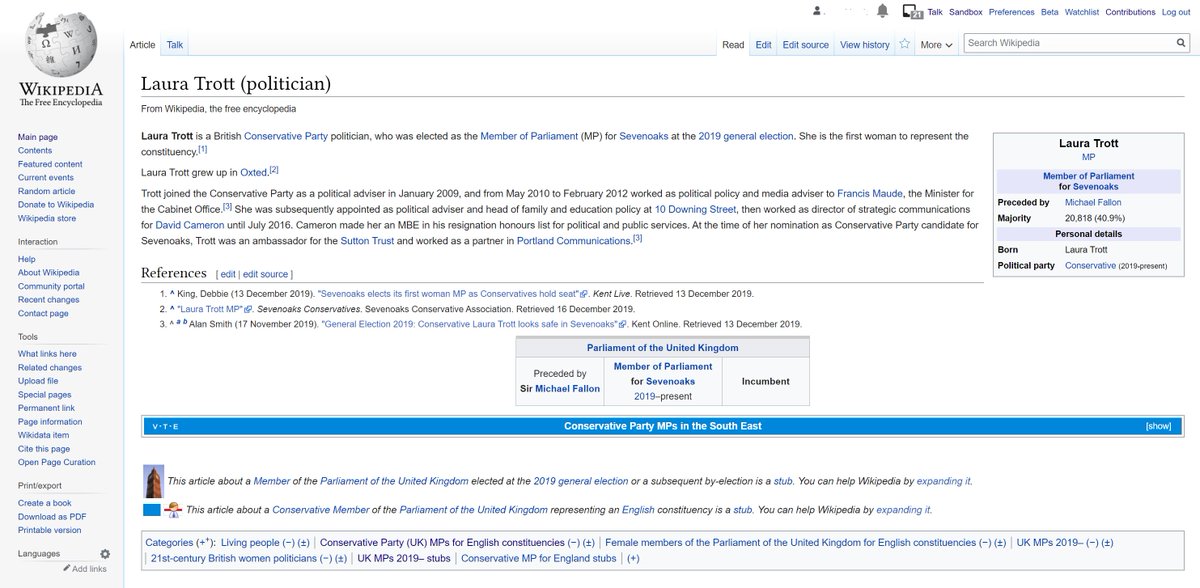
Task: Open the Edit source tab
Action: pos(805,45)
